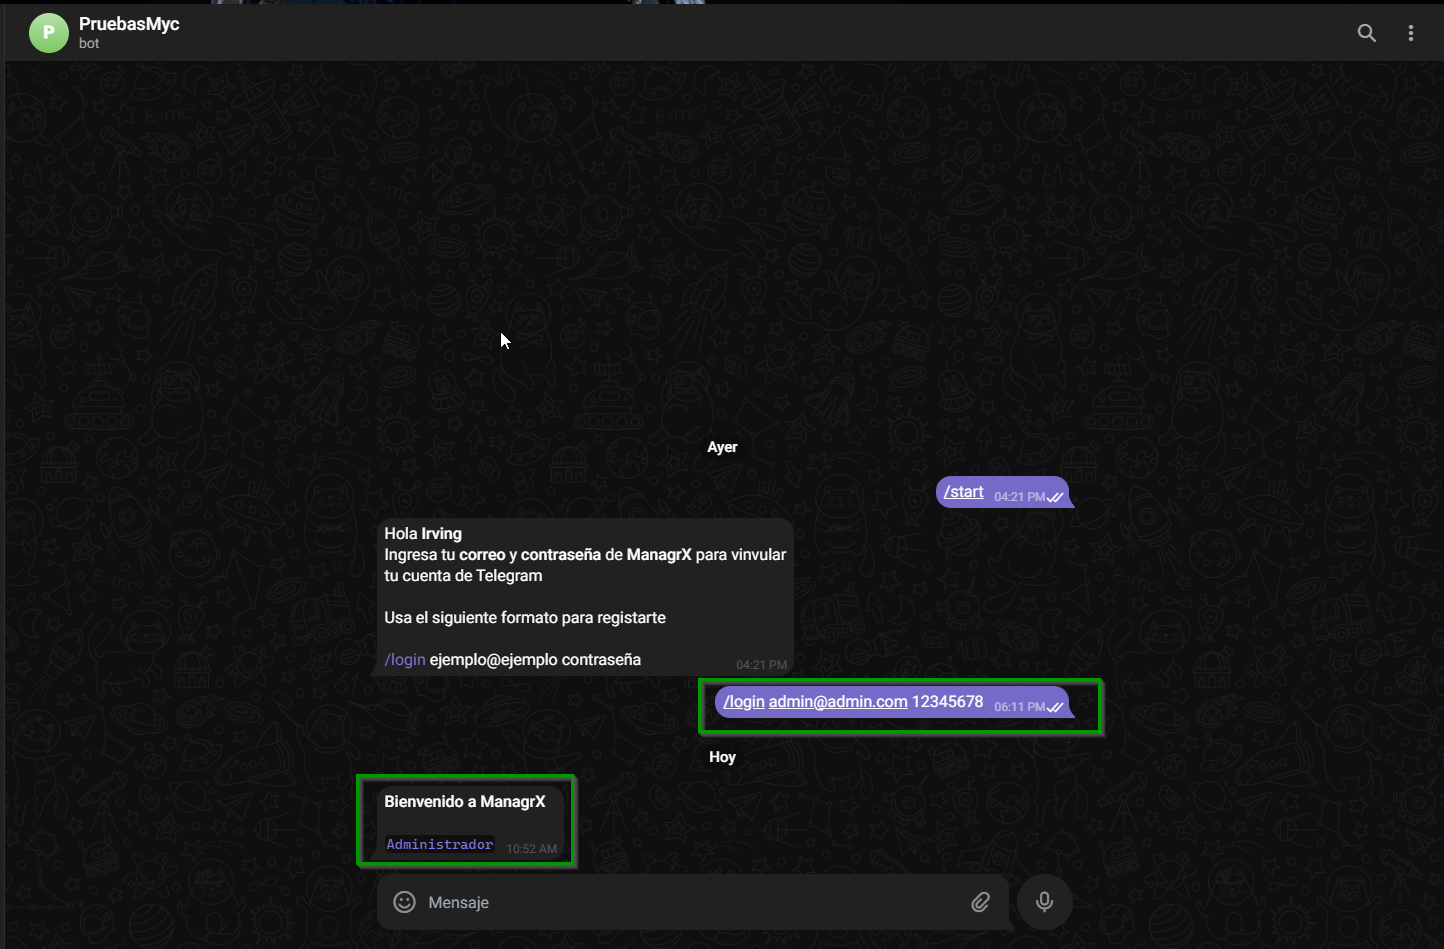Screen dimensions: 1444x949
Task: Select the Bienvenido a ManagrX message
Action: click(x=465, y=802)
